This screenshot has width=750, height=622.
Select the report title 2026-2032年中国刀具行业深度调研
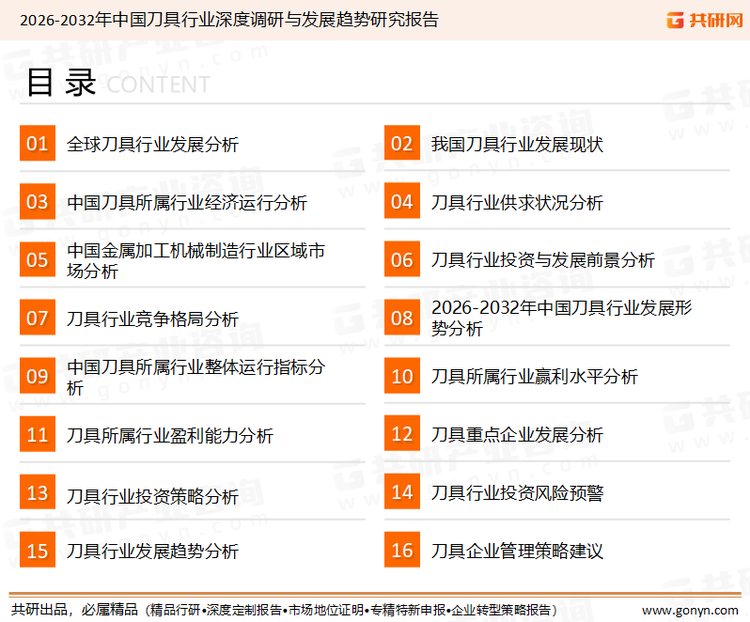tap(229, 20)
